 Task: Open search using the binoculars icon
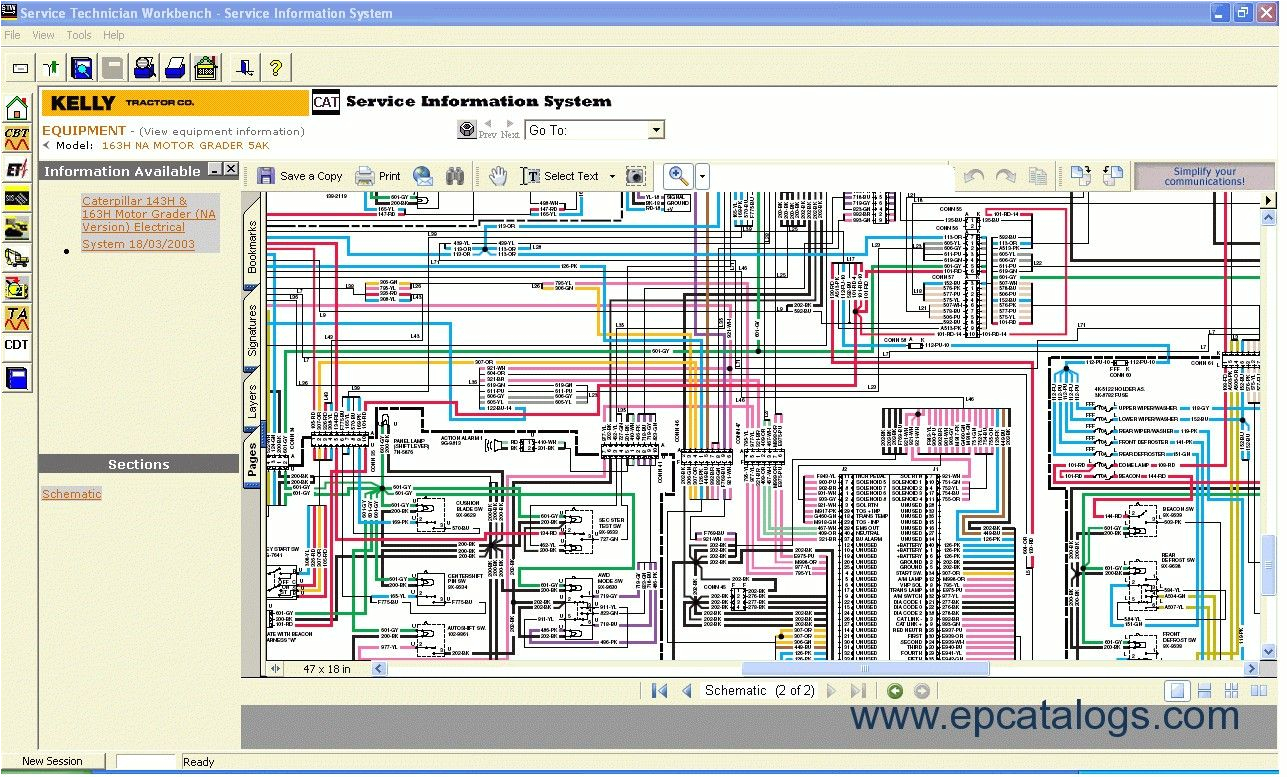coord(455,176)
